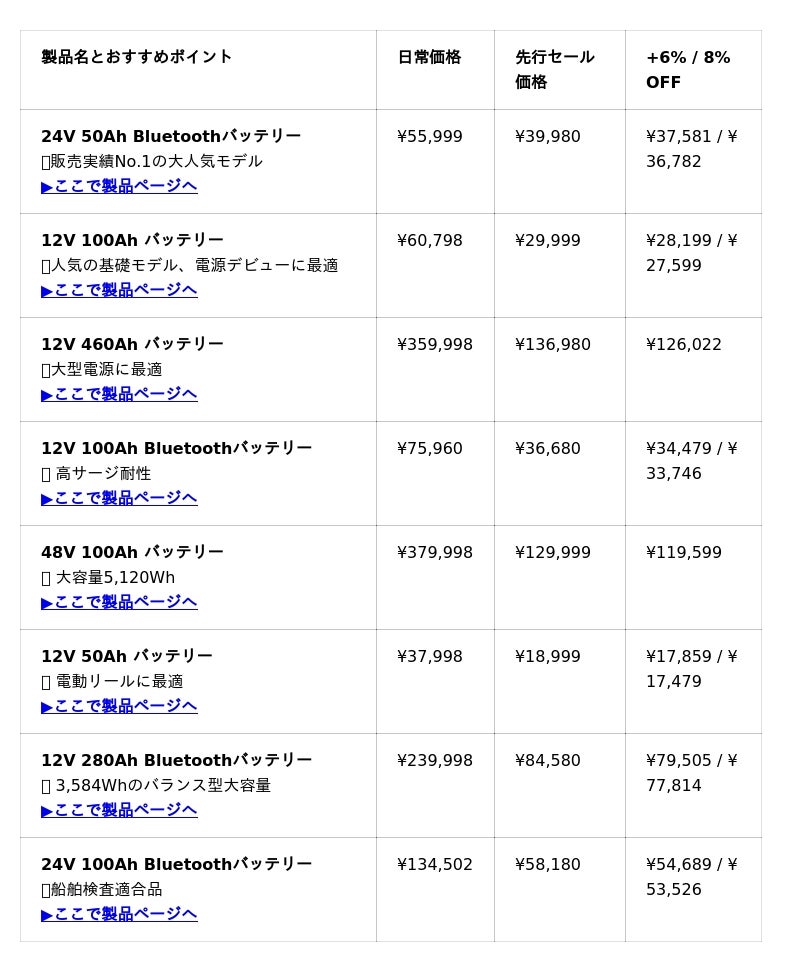
Task: Open the 48V 100Ah battery product page link
Action: coord(119,602)
